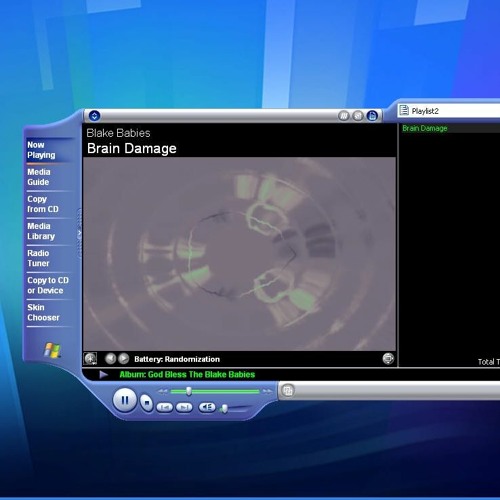This screenshot has width=500, height=500.
Task: Click the play status arrow icon
Action: [x=103, y=374]
